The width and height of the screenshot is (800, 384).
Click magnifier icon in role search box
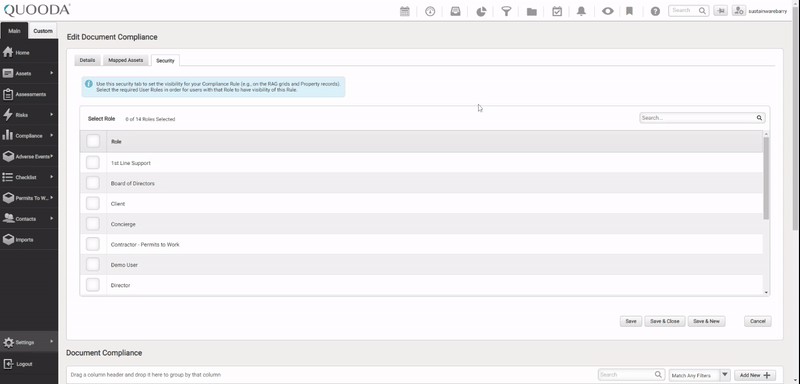(x=759, y=118)
